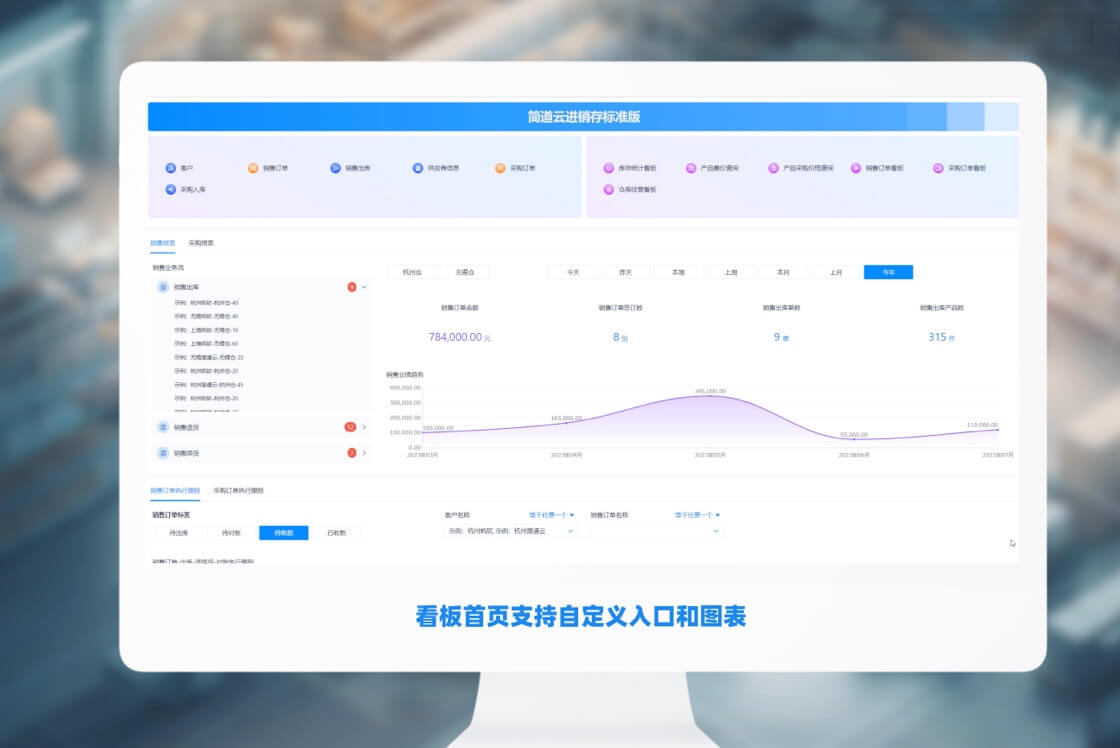This screenshot has width=1120, height=748.
Task: Select the 杭州仓 warehouse filter
Action: pyautogui.click(x=412, y=272)
